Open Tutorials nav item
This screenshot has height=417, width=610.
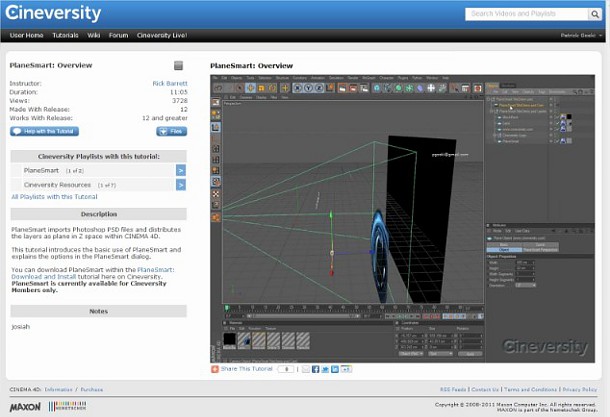point(65,35)
